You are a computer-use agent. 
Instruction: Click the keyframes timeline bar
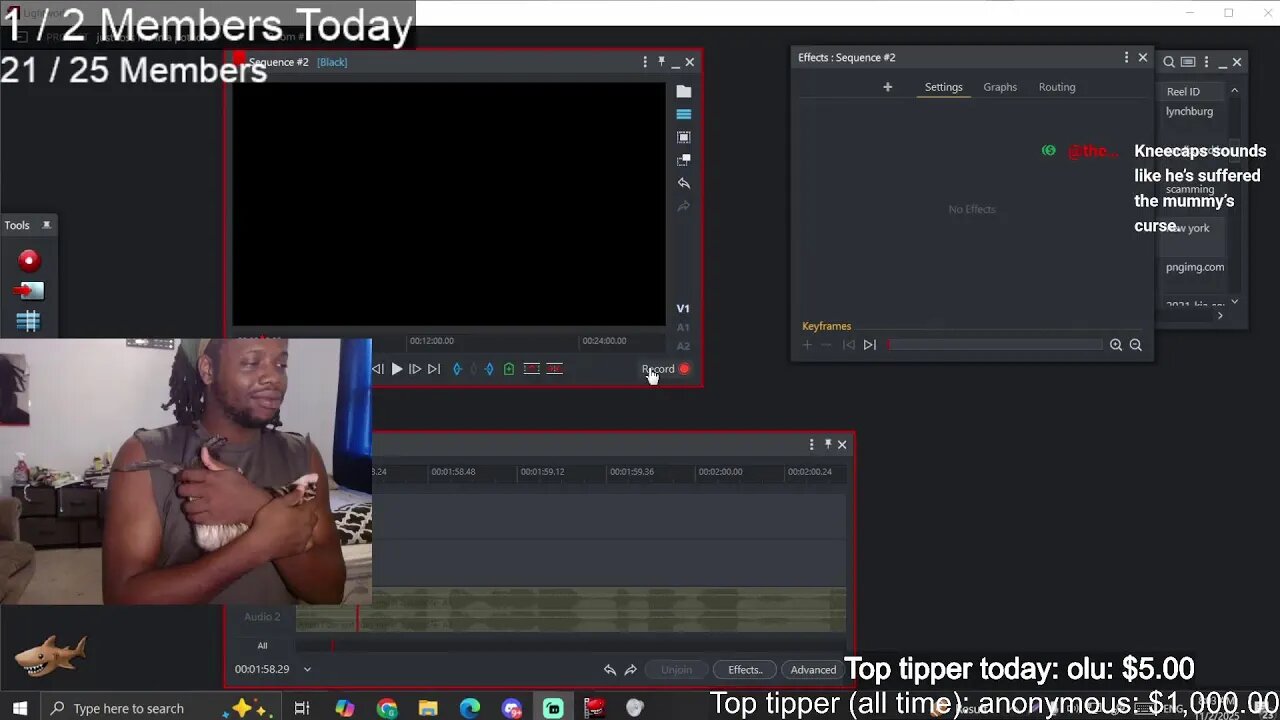(x=995, y=345)
